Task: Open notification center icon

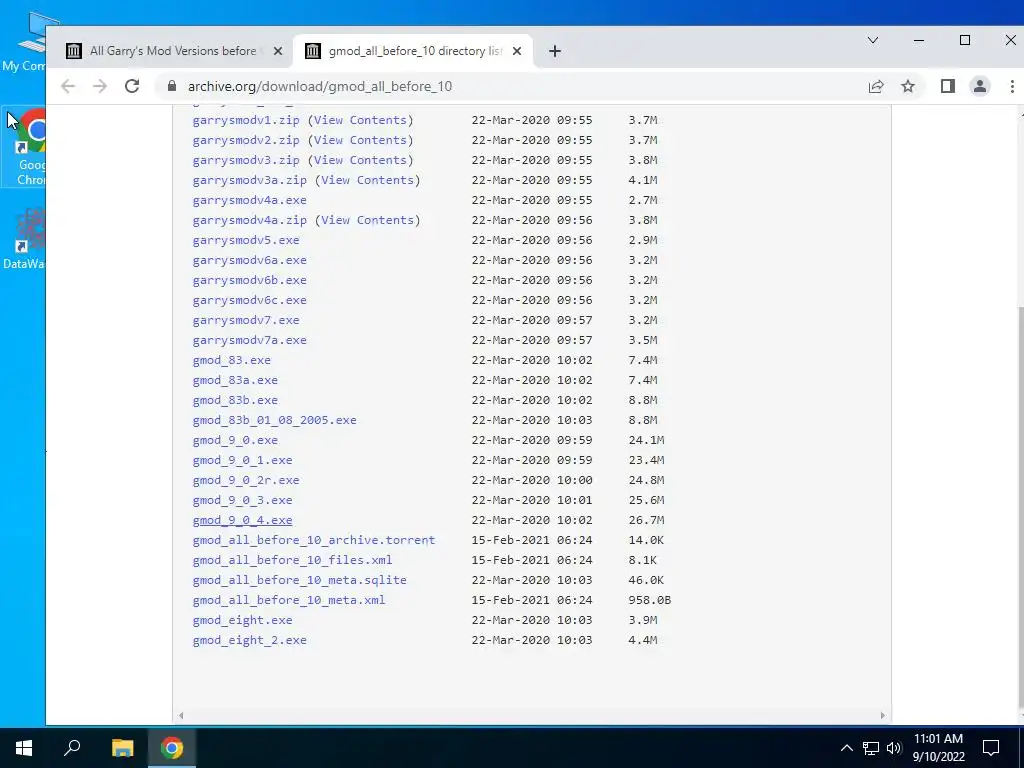Action: (x=991, y=748)
